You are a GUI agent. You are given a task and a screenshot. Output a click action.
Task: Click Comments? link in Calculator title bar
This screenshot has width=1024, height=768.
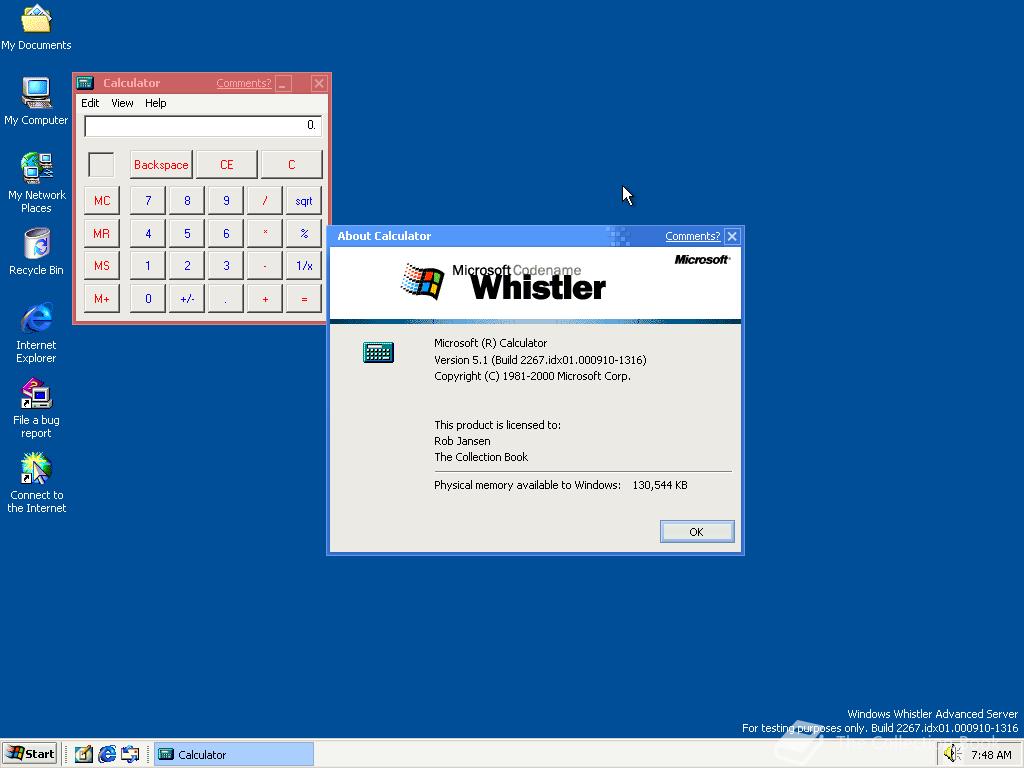pyautogui.click(x=244, y=83)
